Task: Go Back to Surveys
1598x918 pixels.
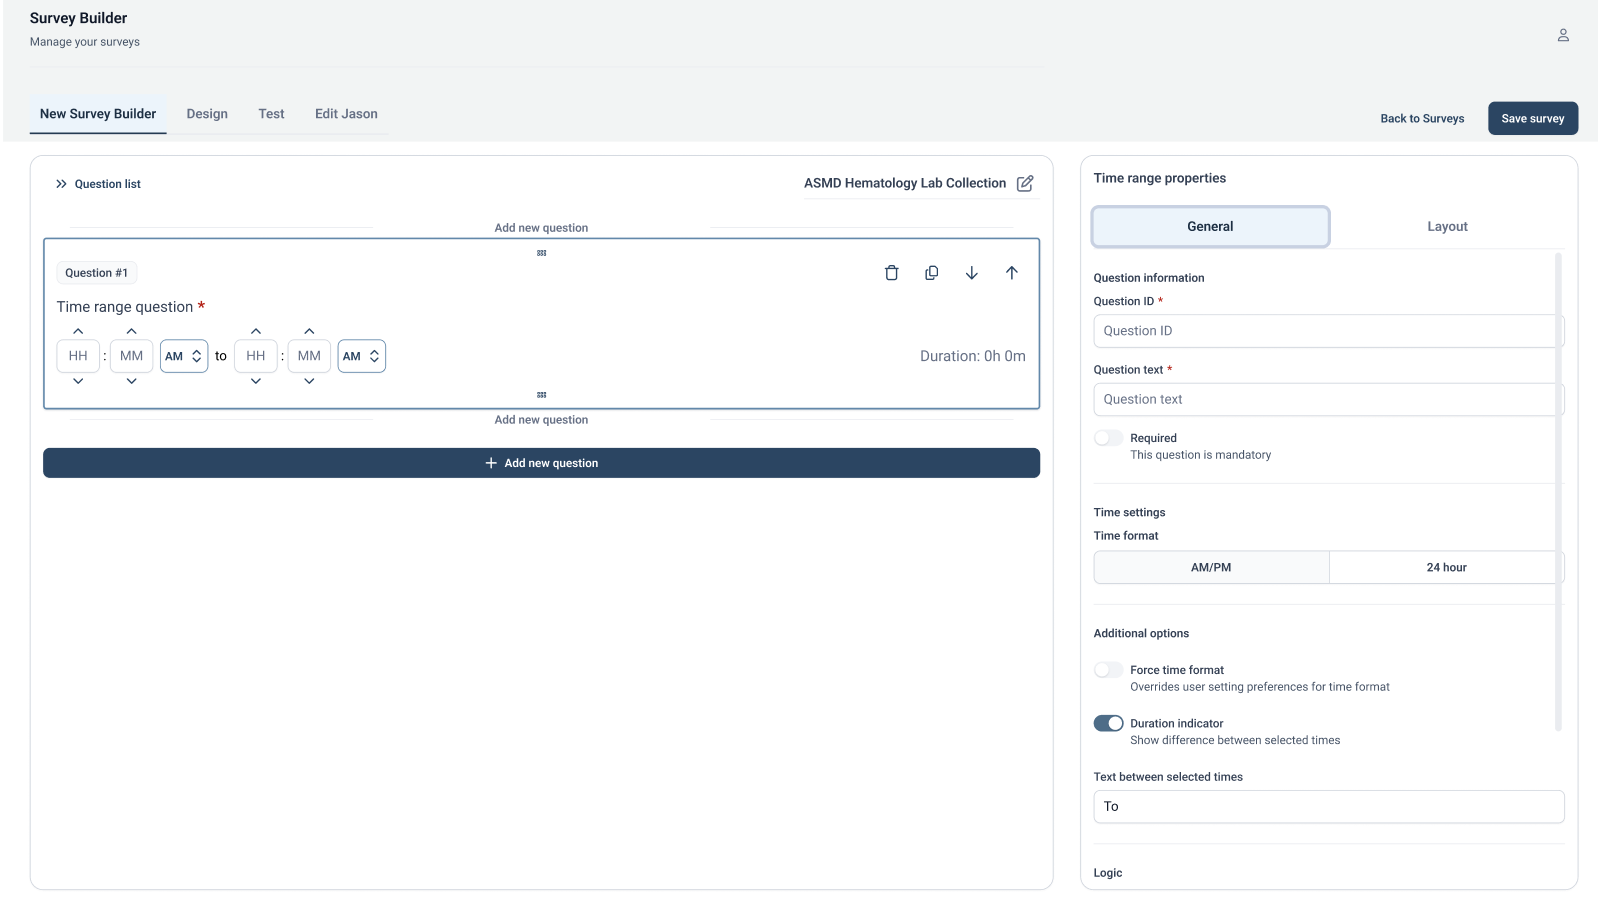Action: tap(1422, 118)
